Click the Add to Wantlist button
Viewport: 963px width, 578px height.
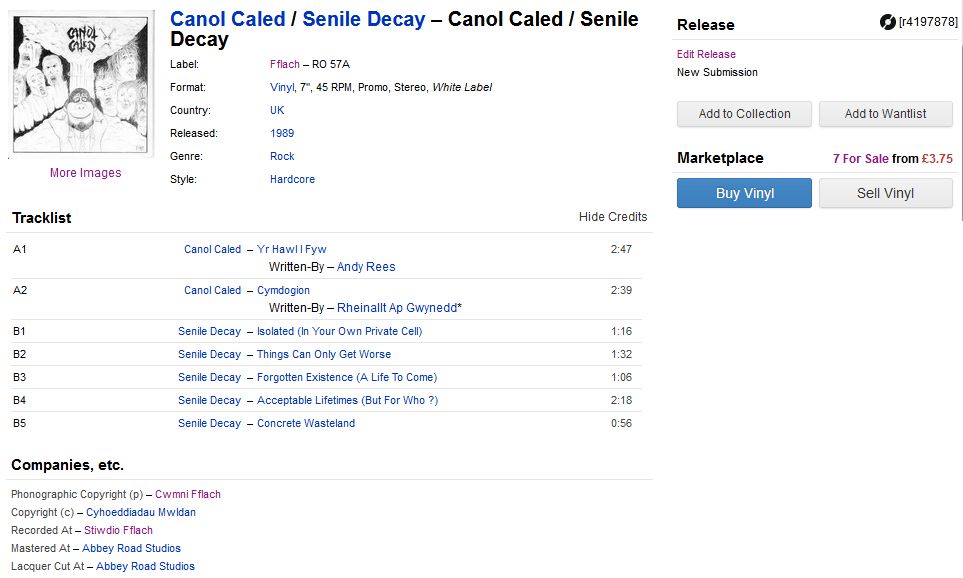(885, 114)
